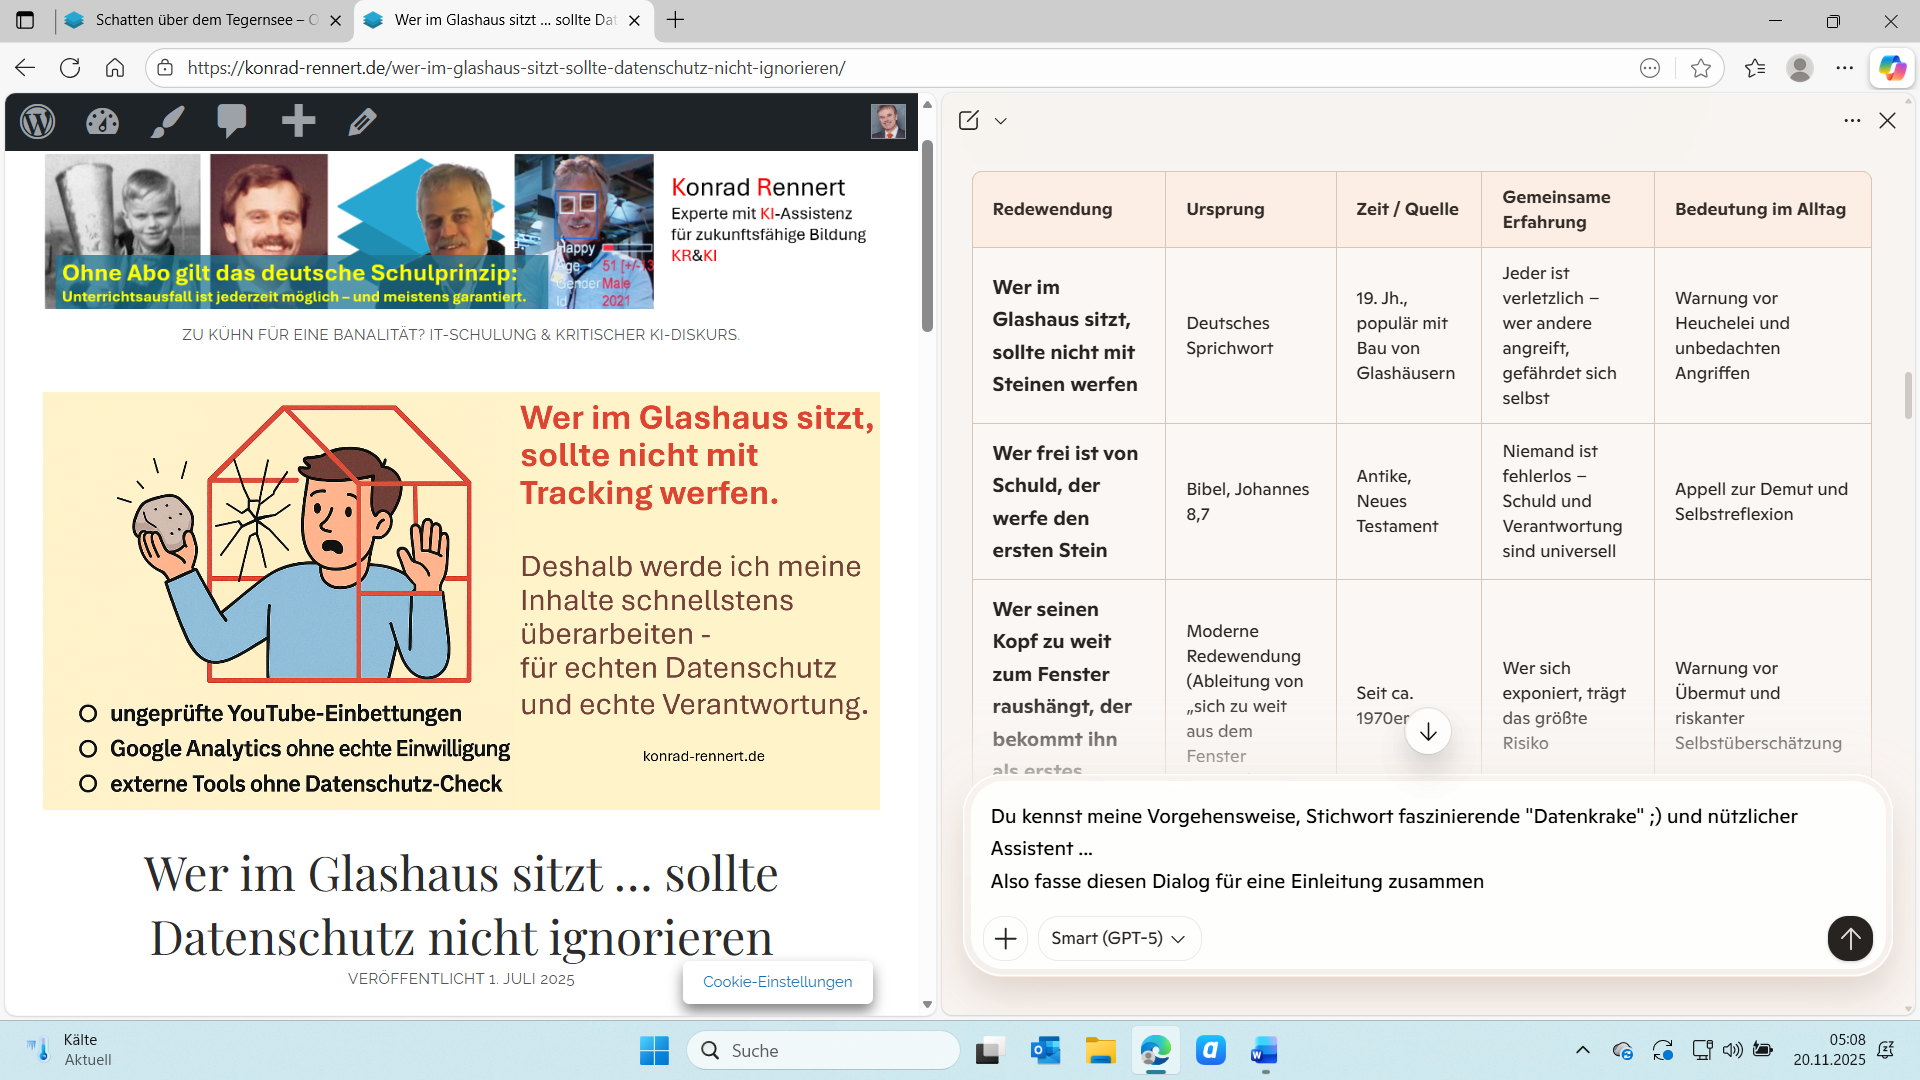Switch to Schatten über dem Tegernsee tab
Screen dimensions: 1920x1080
(x=195, y=20)
